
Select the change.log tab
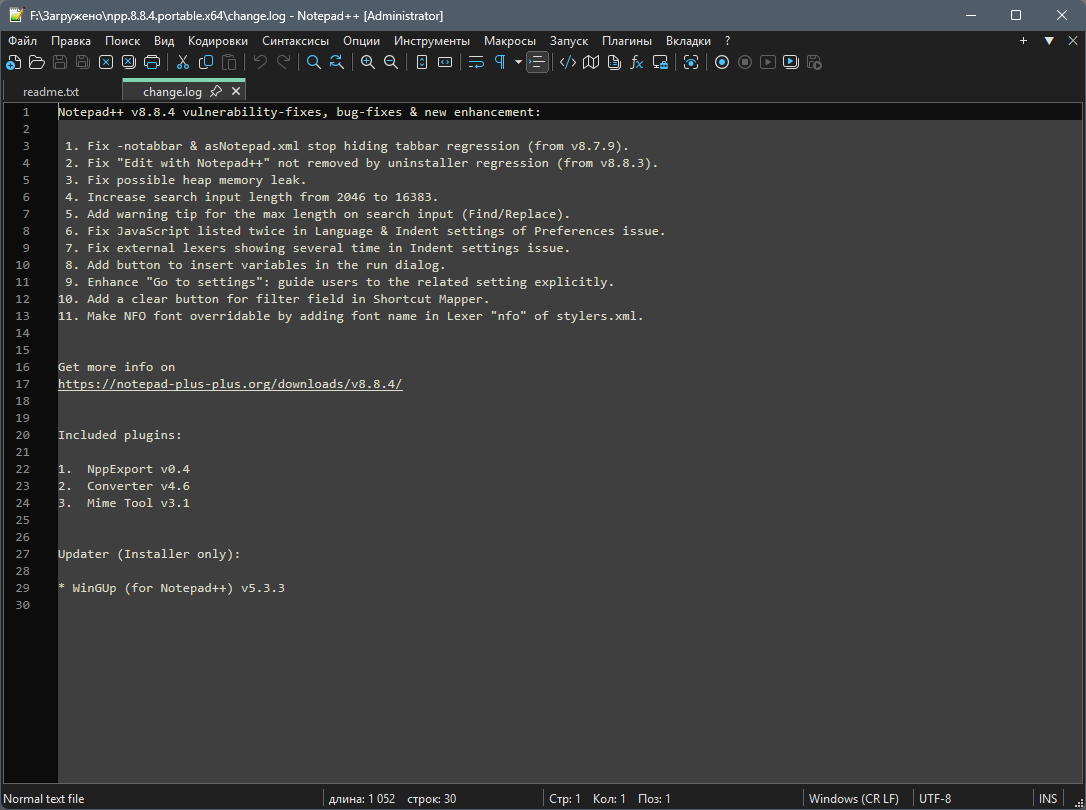[172, 91]
